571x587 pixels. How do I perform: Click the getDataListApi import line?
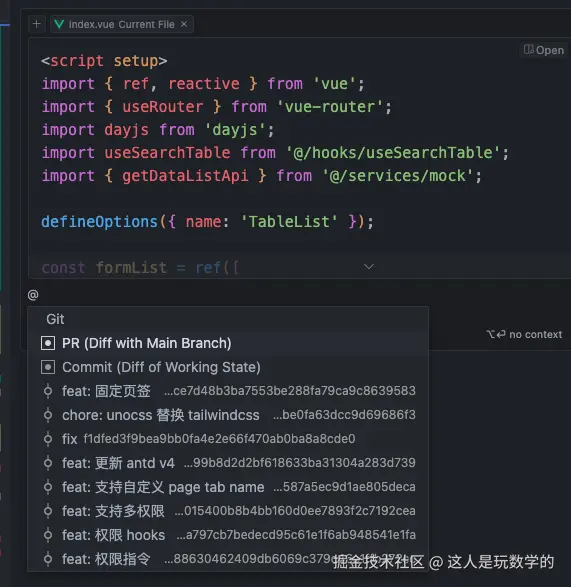(261, 176)
